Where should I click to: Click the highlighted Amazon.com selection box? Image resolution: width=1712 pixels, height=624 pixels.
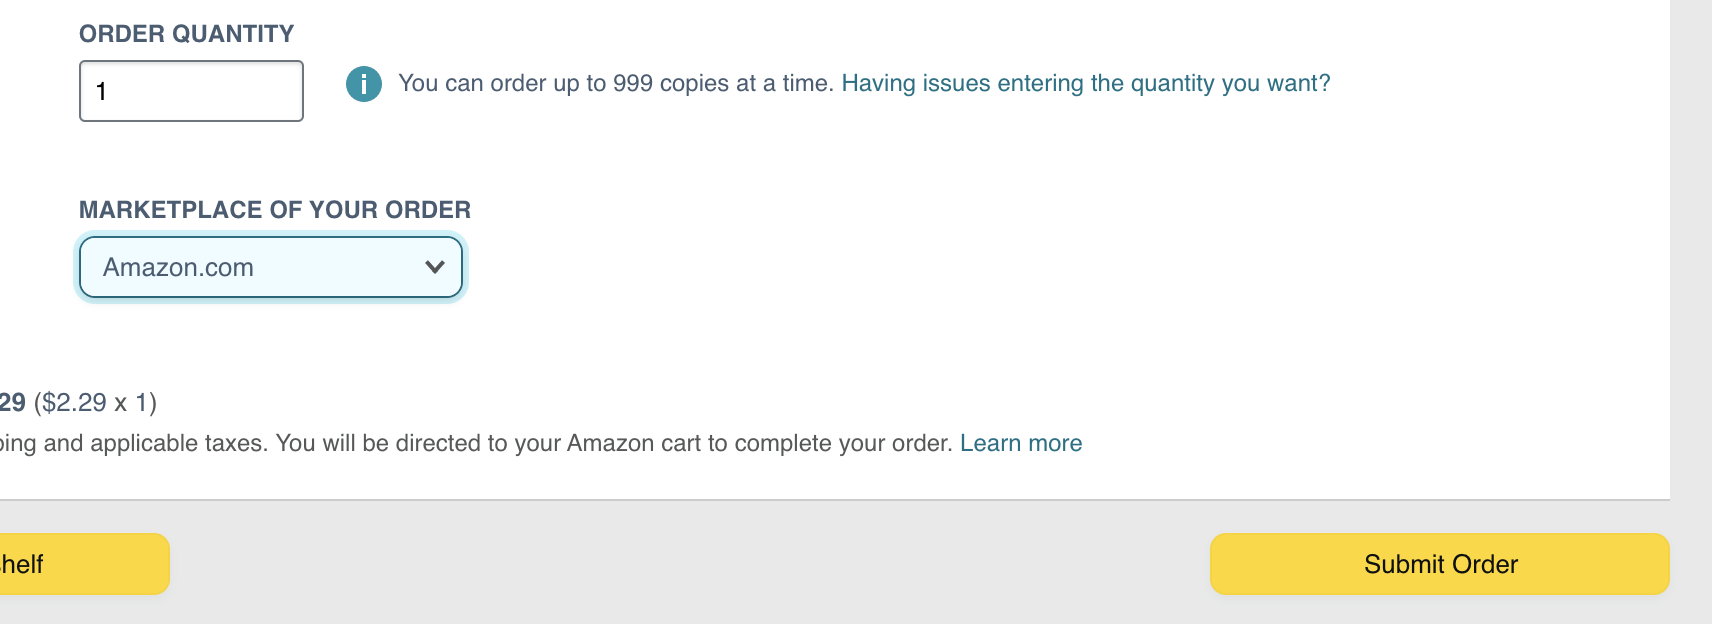[x=270, y=267]
